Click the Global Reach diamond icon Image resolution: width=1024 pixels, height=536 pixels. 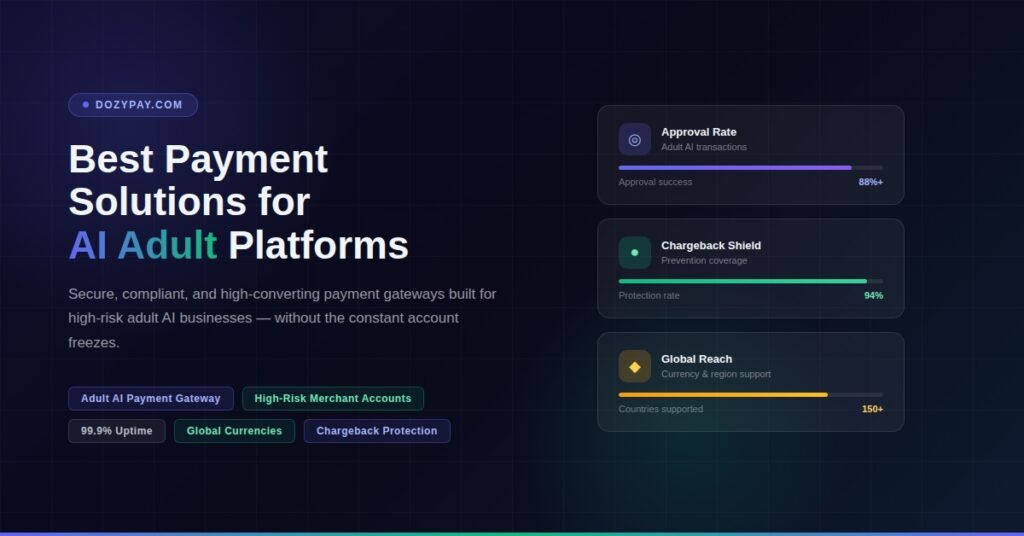[634, 366]
